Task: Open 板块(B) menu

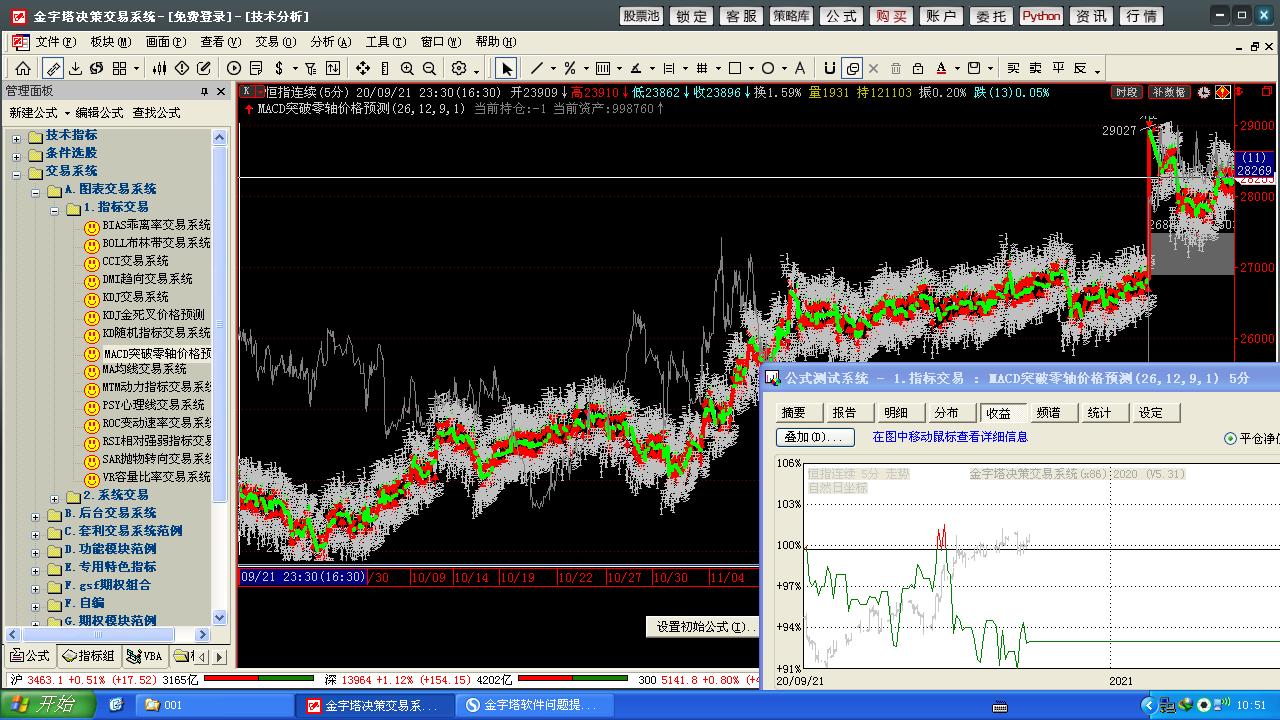Action: click(x=110, y=42)
